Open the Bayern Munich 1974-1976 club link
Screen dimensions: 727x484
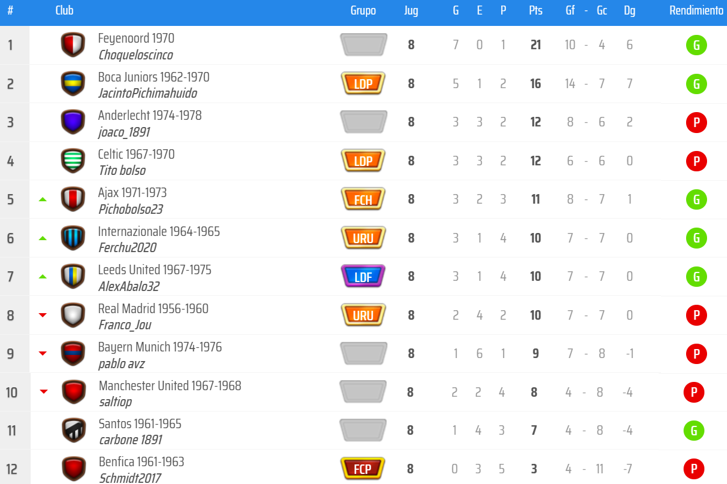tap(160, 347)
